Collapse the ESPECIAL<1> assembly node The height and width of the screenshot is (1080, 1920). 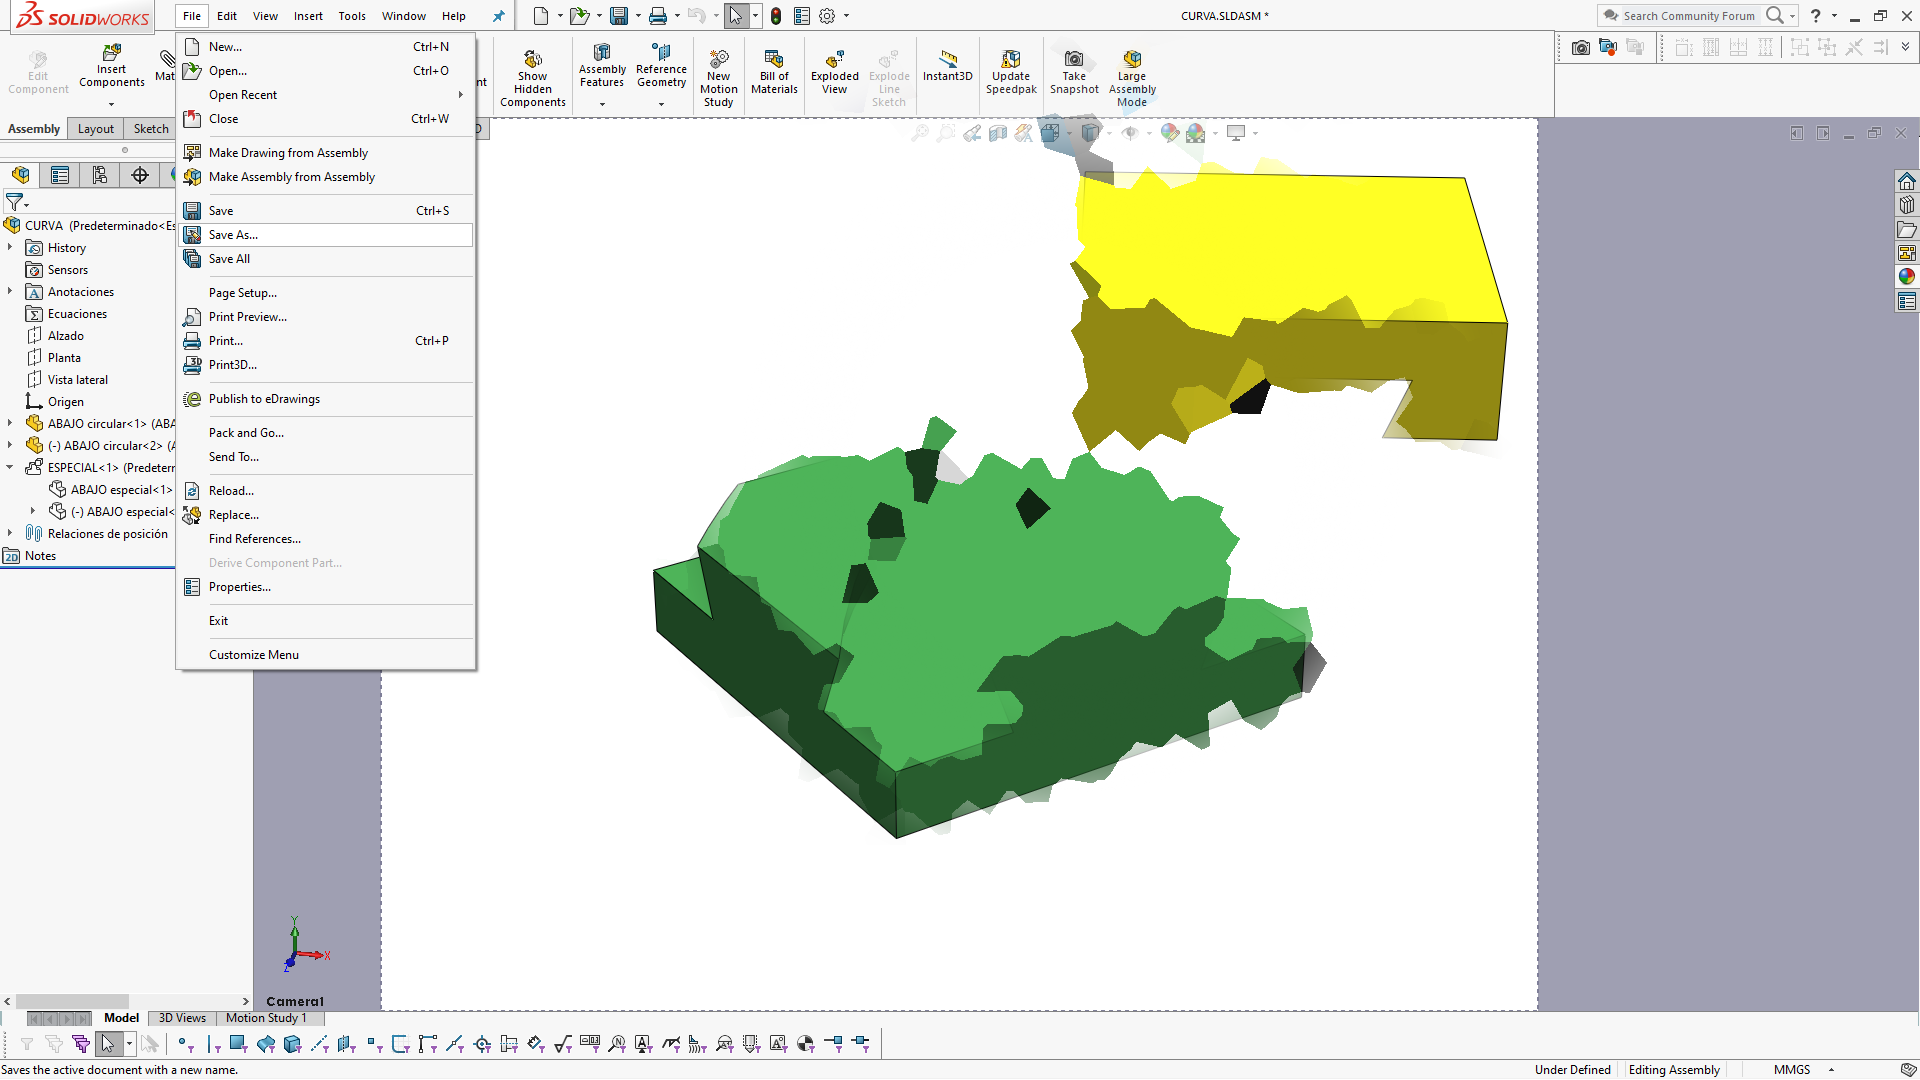coord(10,467)
